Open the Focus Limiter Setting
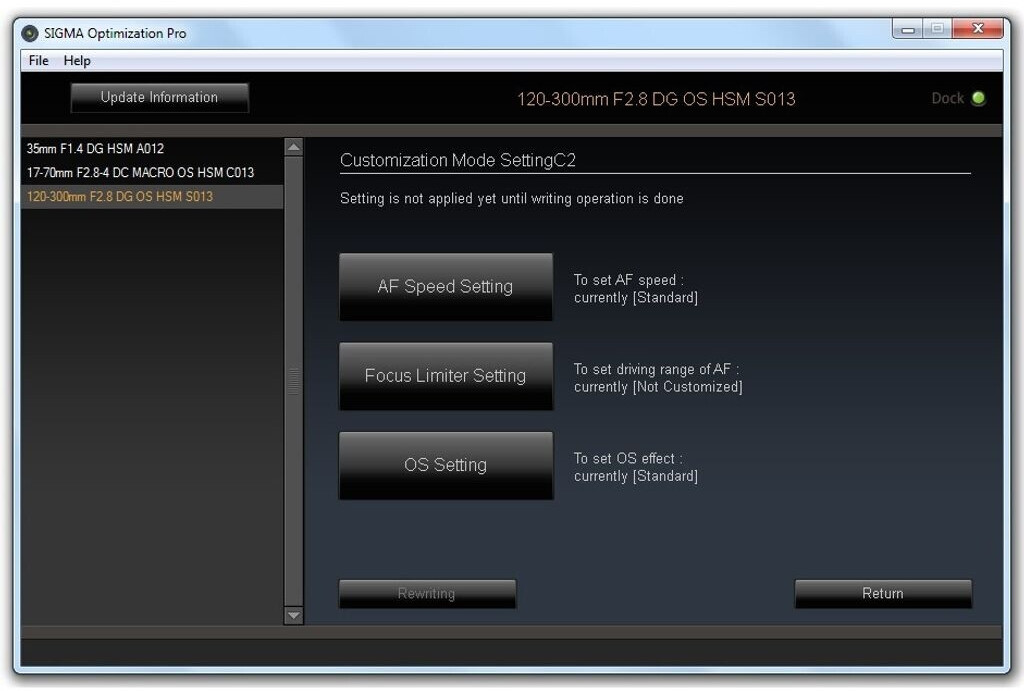1024x691 pixels. 445,376
